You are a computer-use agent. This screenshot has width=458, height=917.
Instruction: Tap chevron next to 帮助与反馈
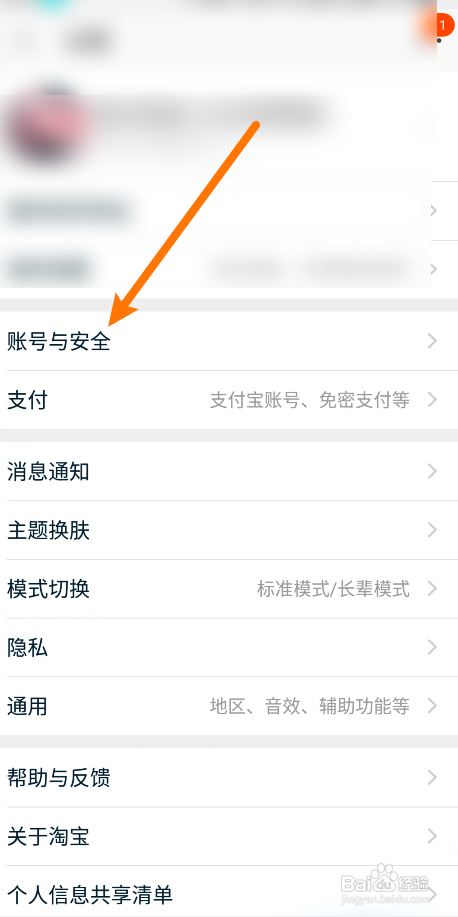click(x=432, y=778)
